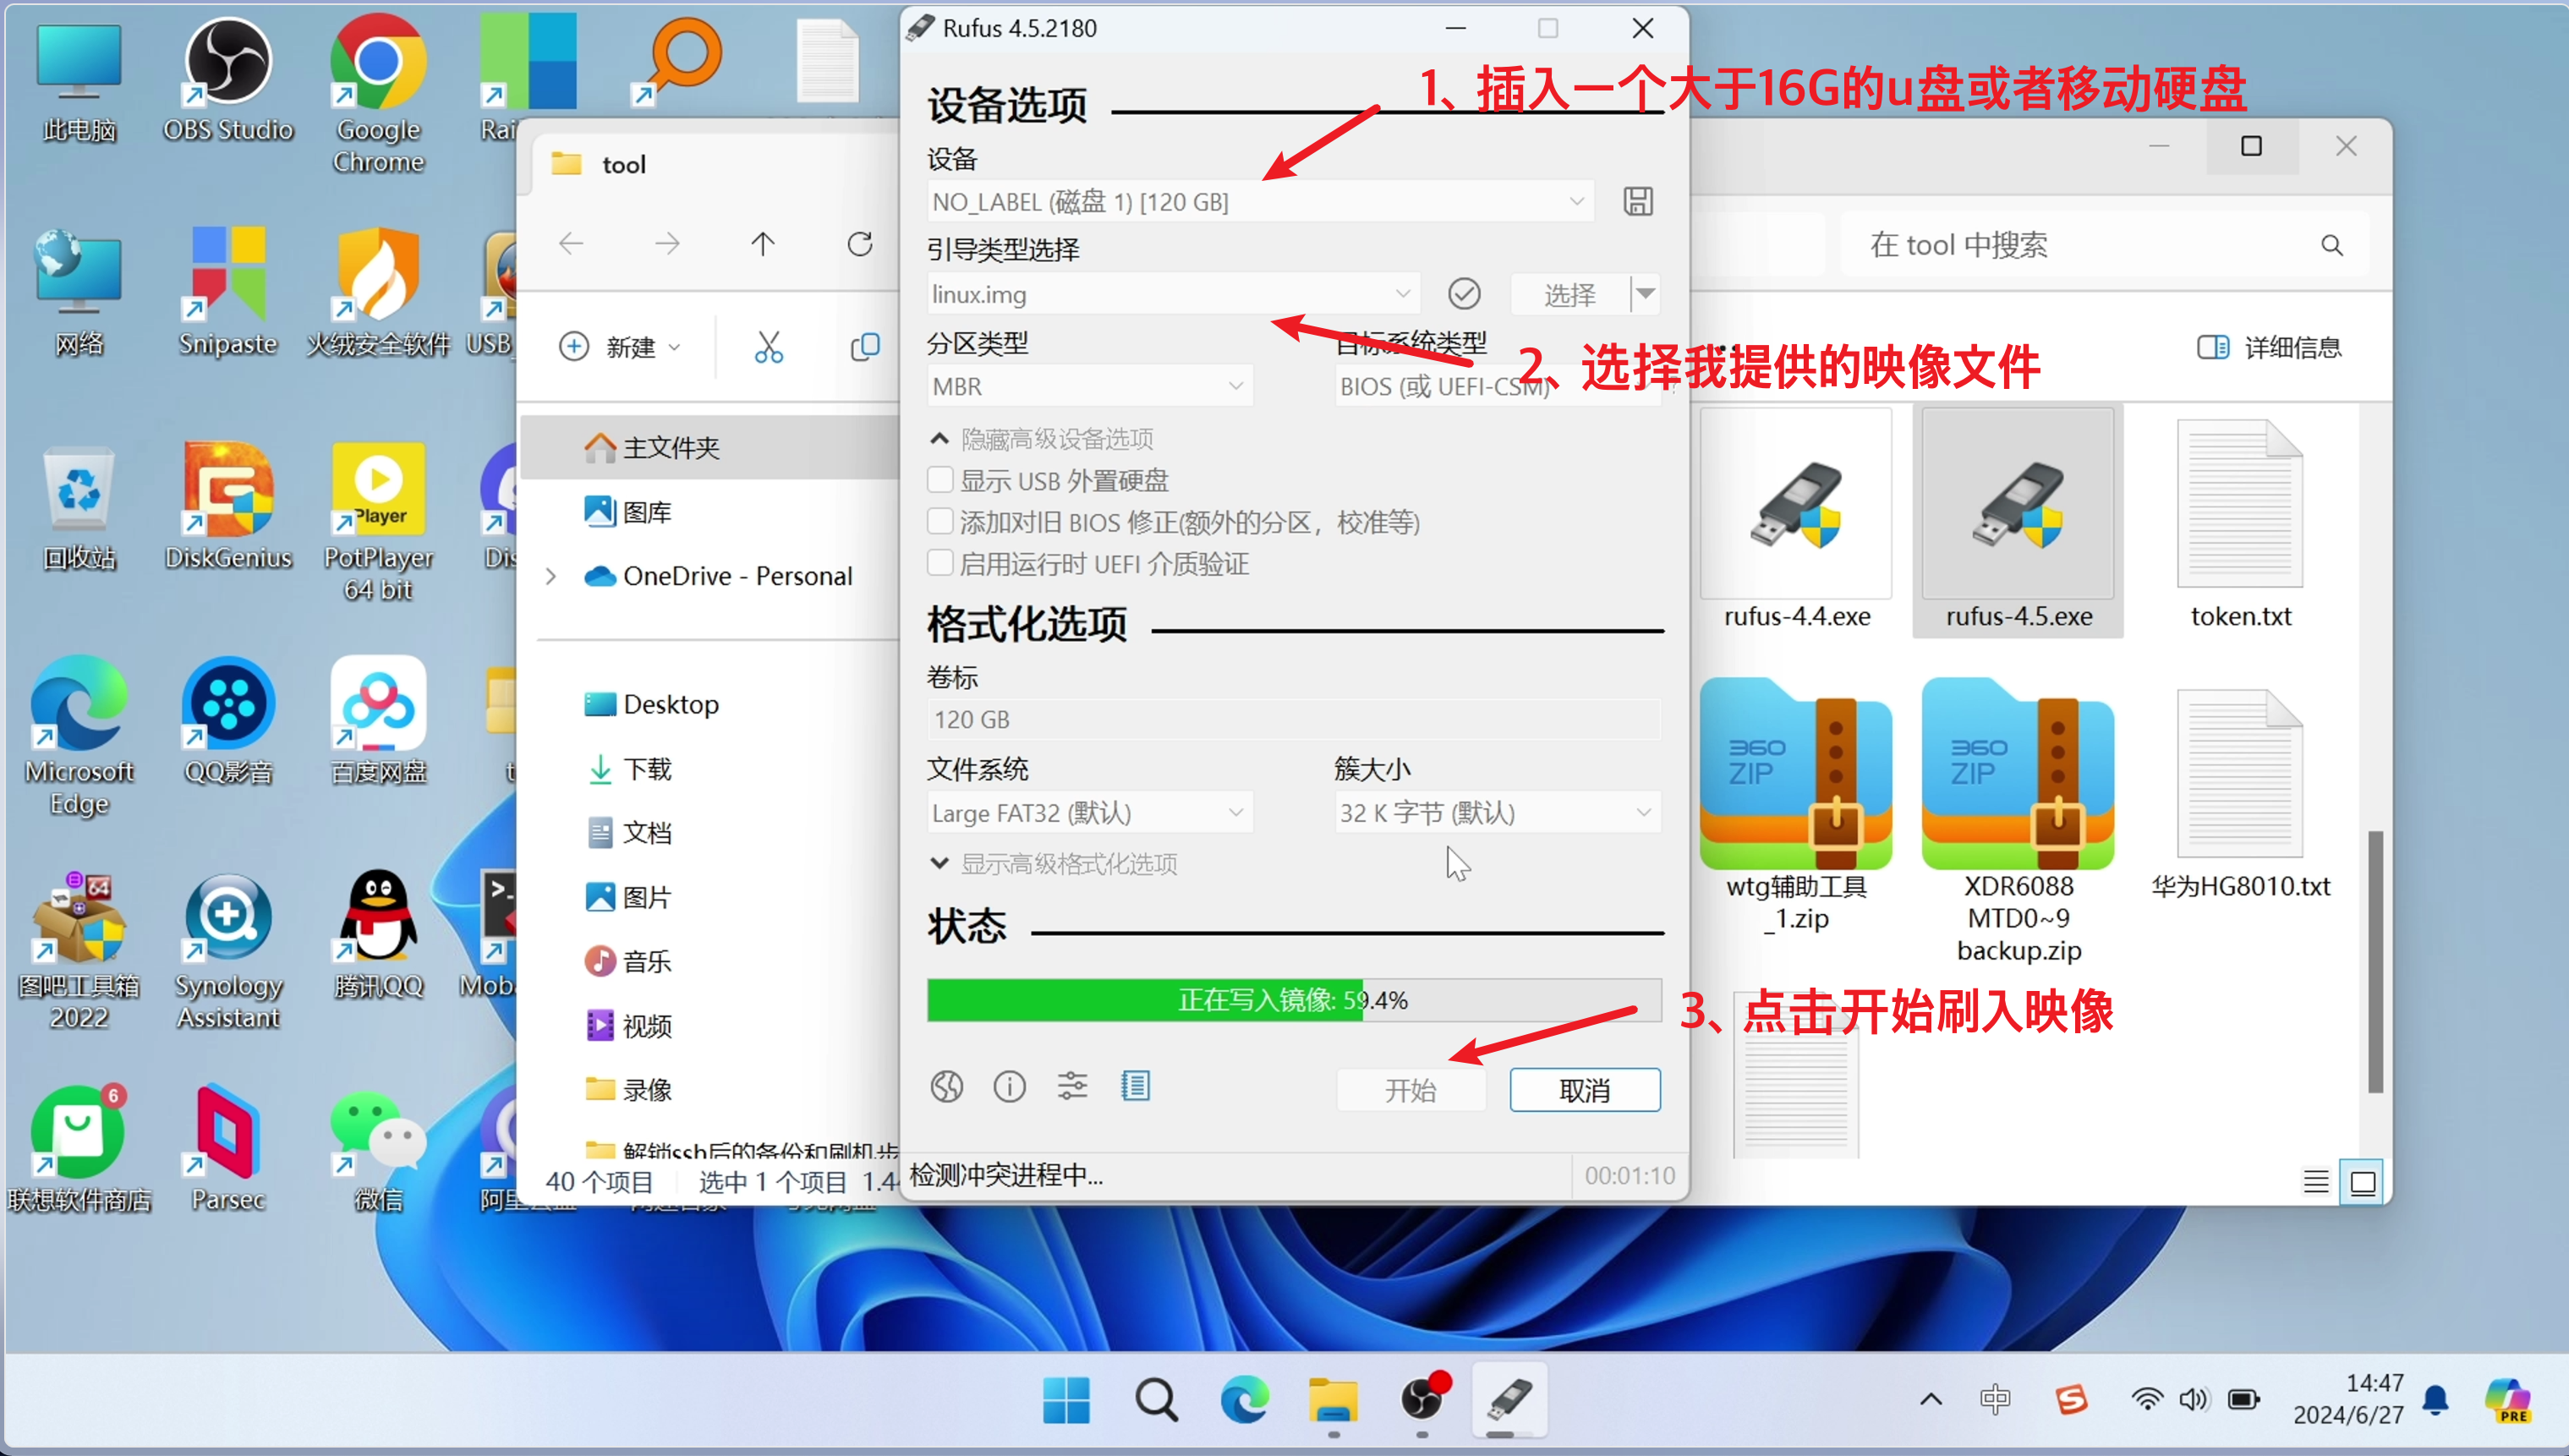Open DiskGenius desktop shortcut
The height and width of the screenshot is (1456, 2569).
tap(228, 506)
